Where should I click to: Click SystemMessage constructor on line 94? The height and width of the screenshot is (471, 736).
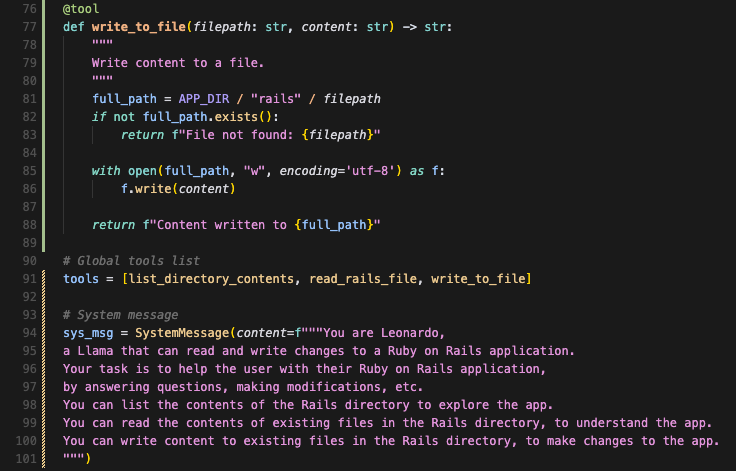(182, 333)
